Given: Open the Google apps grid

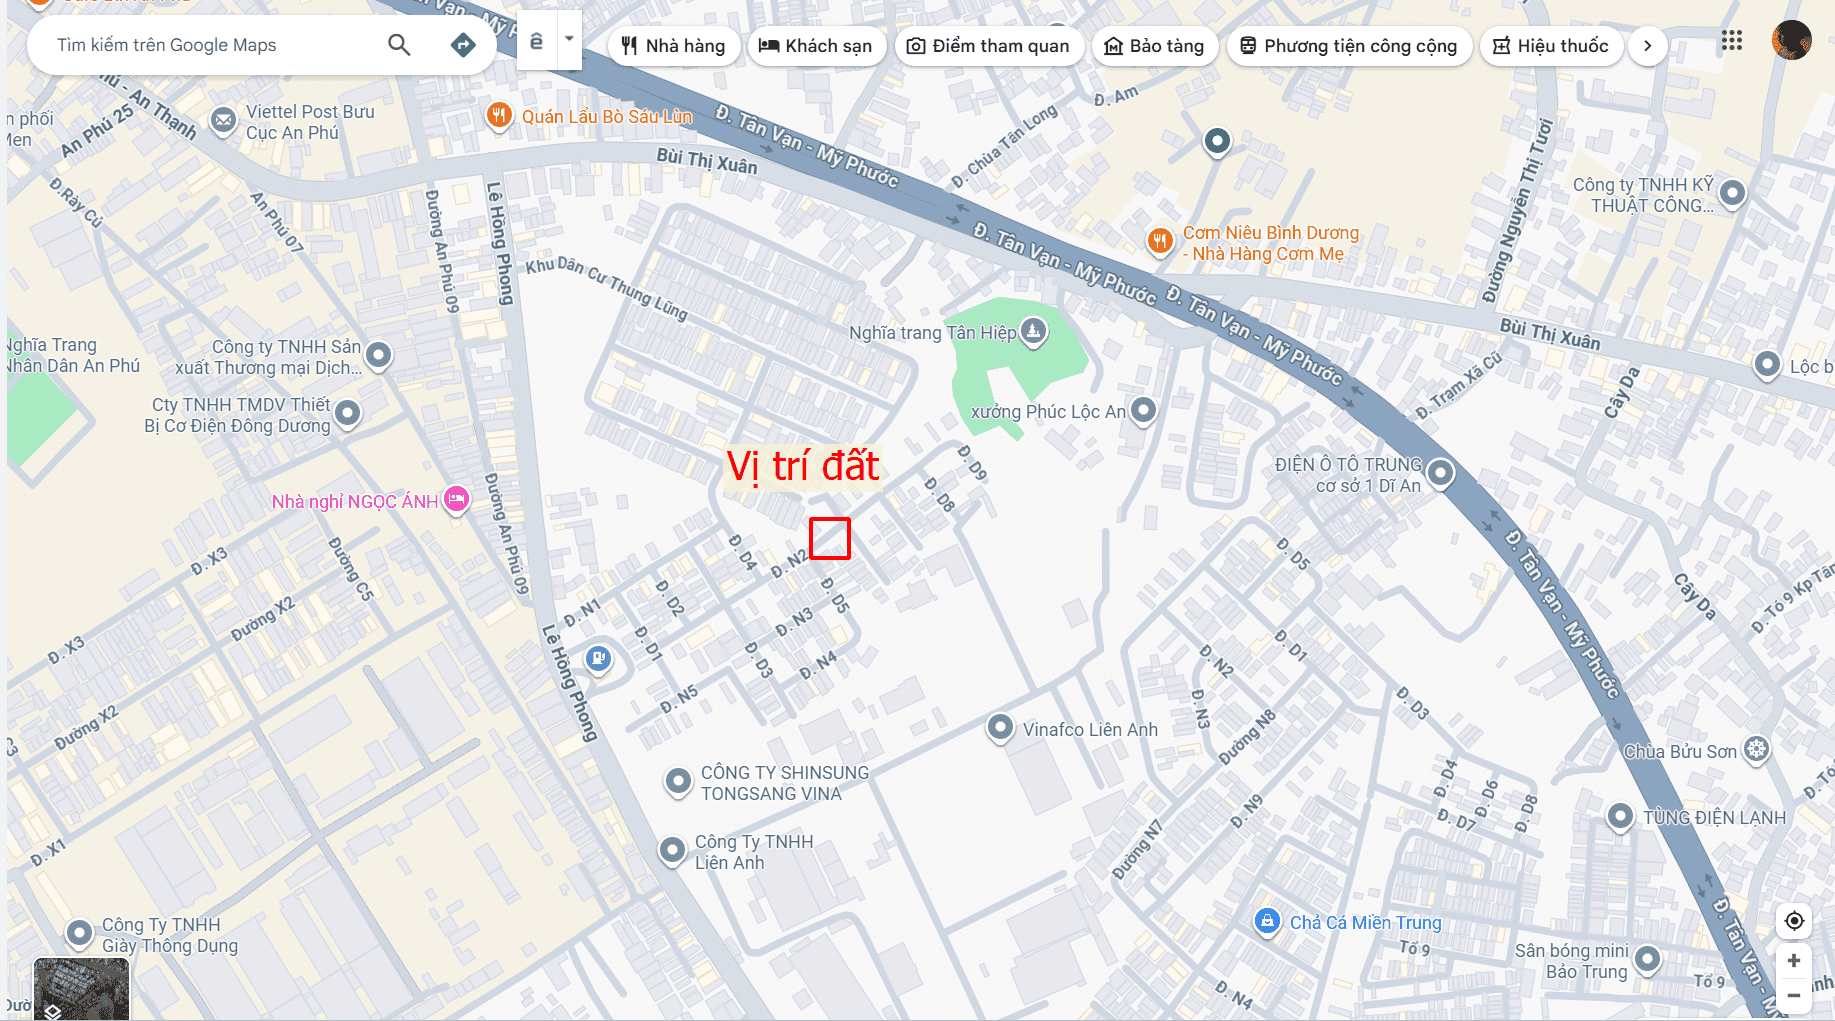Looking at the screenshot, I should pyautogui.click(x=1732, y=41).
